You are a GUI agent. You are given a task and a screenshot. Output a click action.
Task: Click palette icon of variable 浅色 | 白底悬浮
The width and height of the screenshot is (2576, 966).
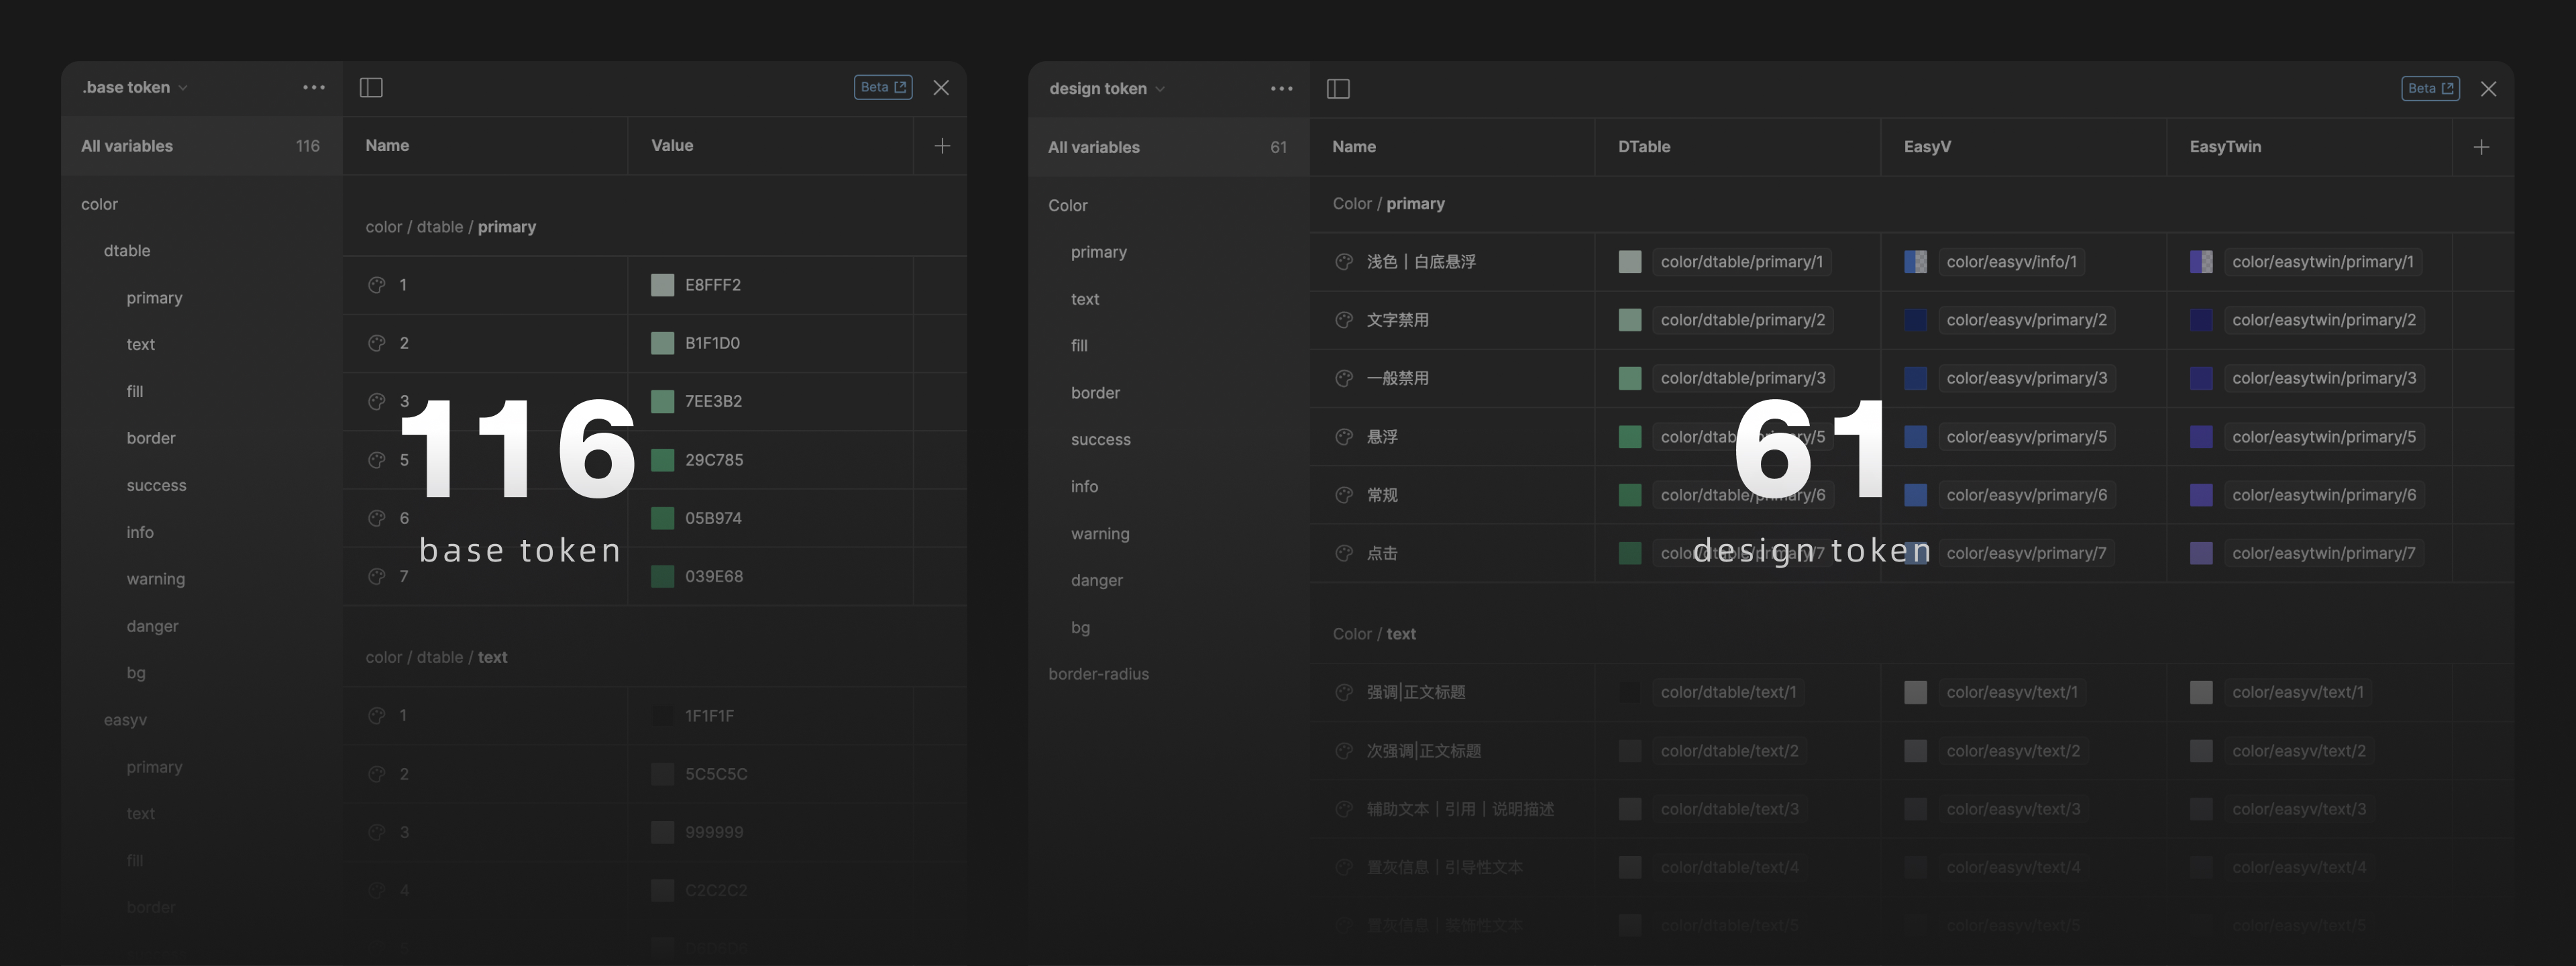point(1344,262)
